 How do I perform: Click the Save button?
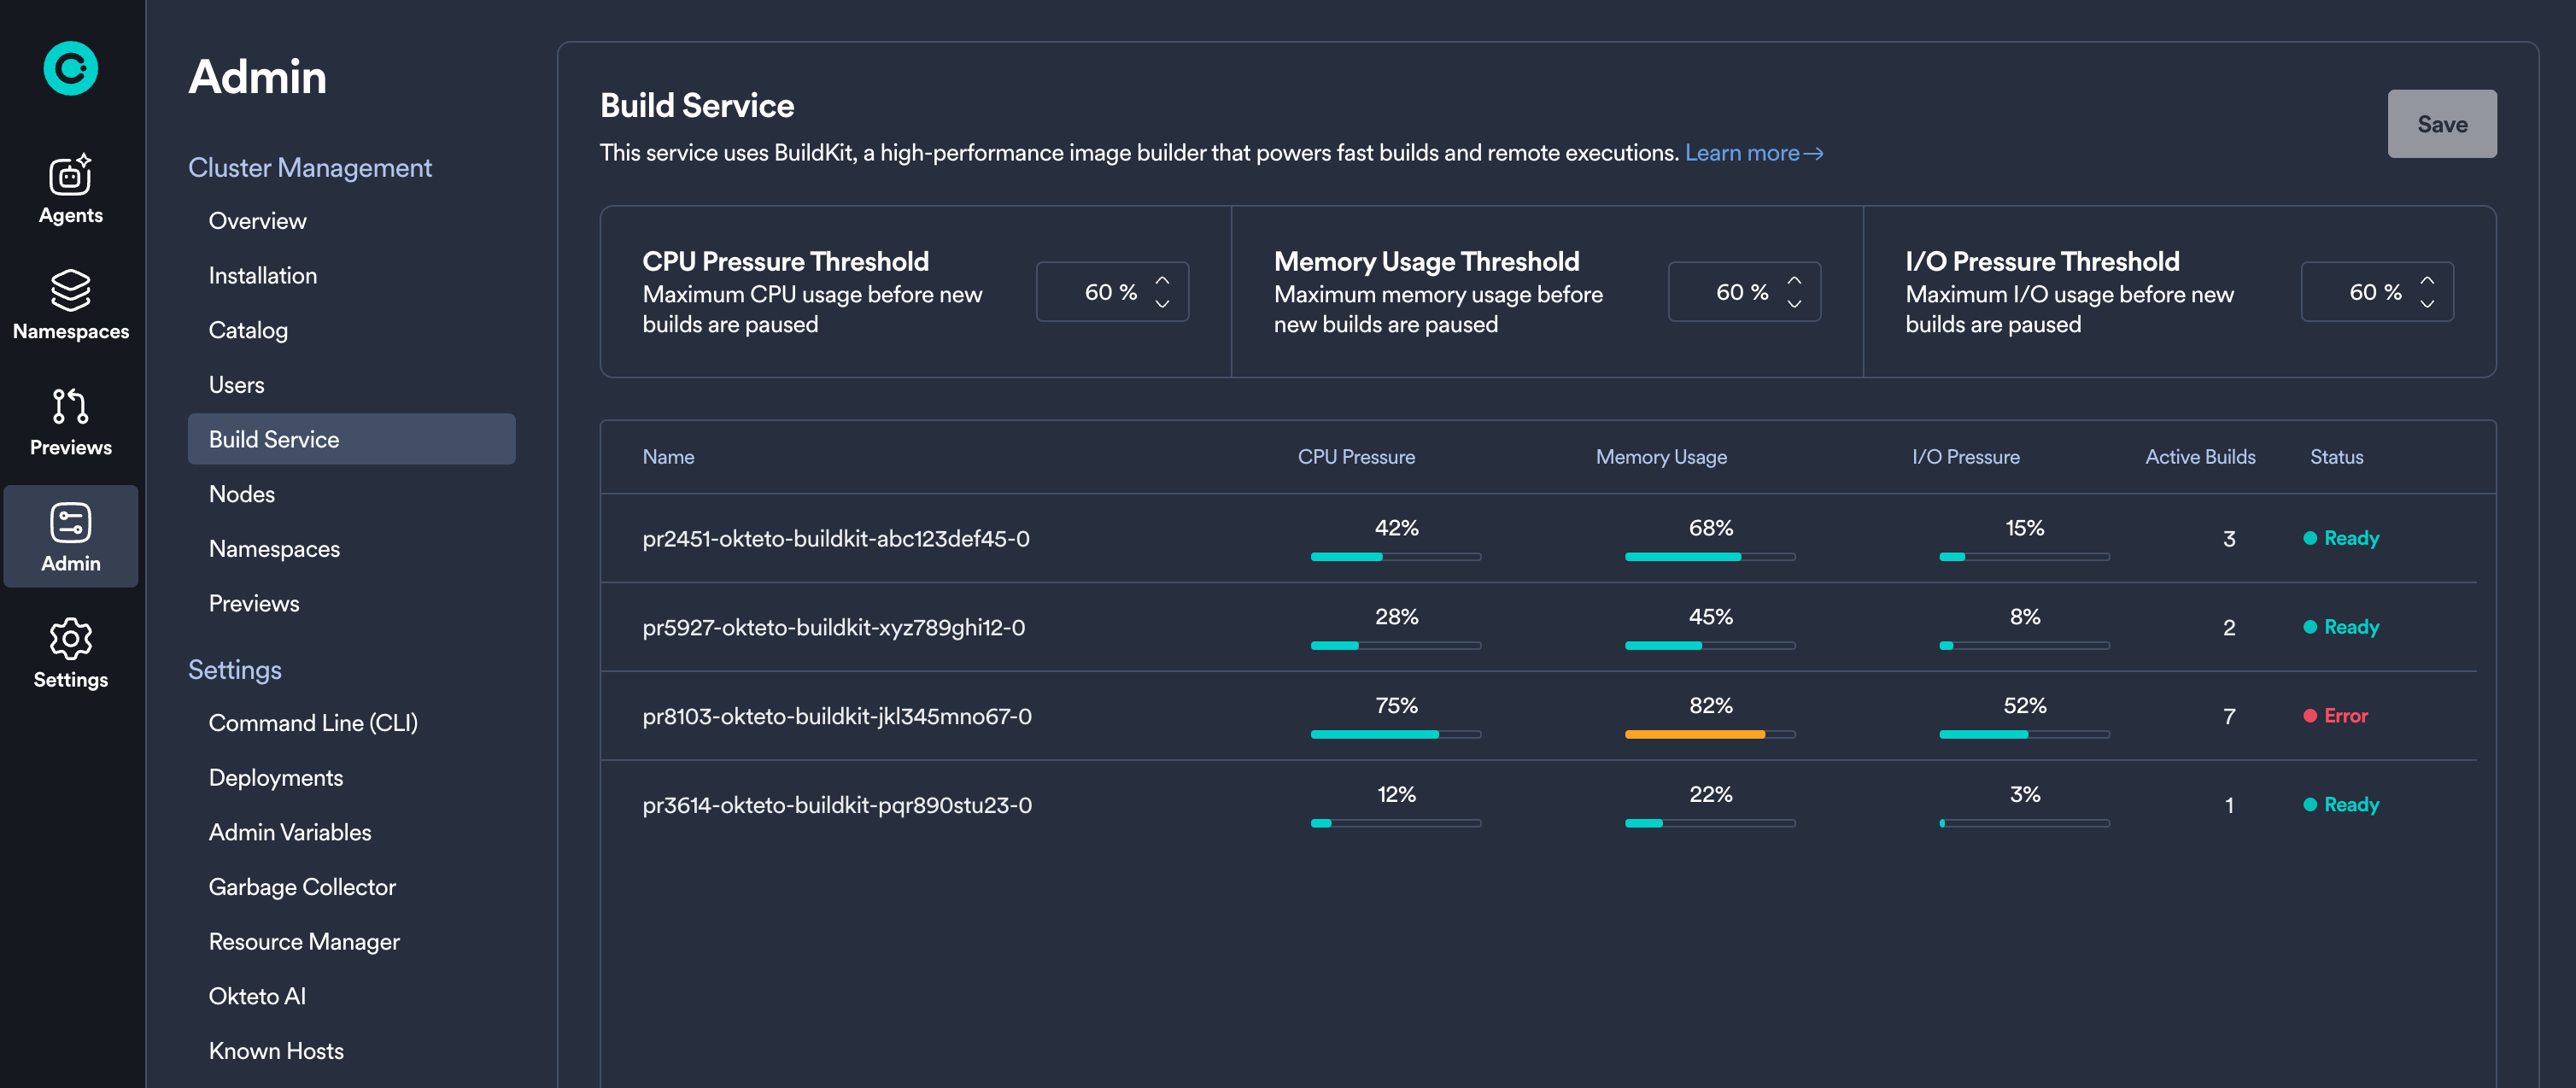(x=2442, y=123)
